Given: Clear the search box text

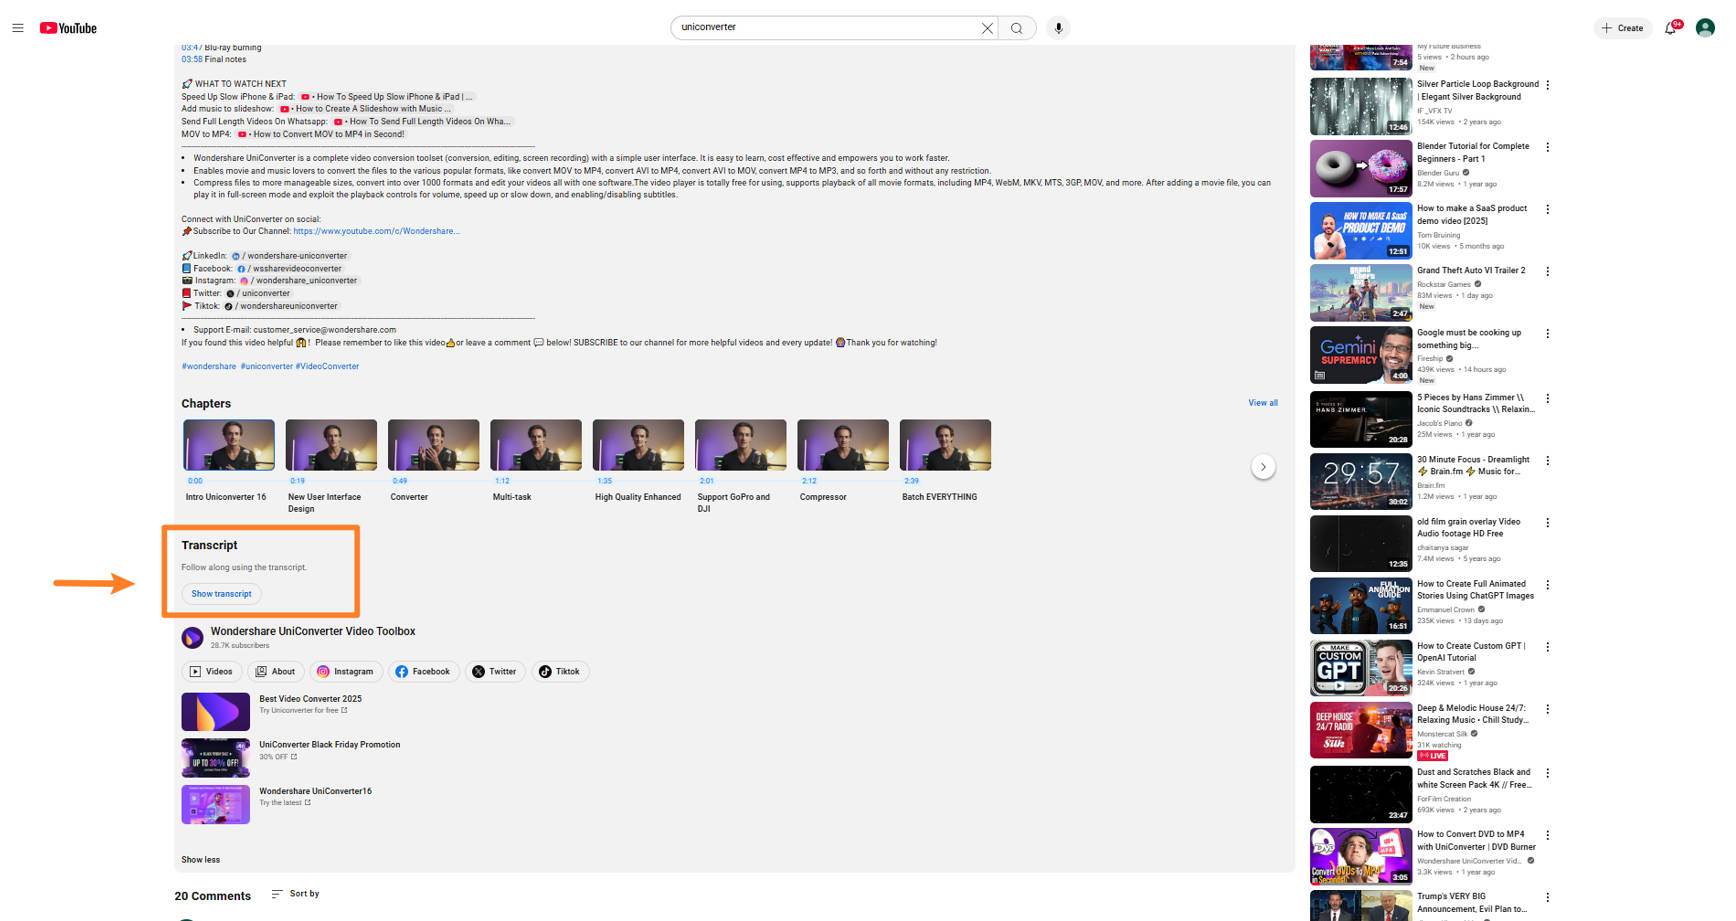Looking at the screenshot, I should (x=987, y=28).
